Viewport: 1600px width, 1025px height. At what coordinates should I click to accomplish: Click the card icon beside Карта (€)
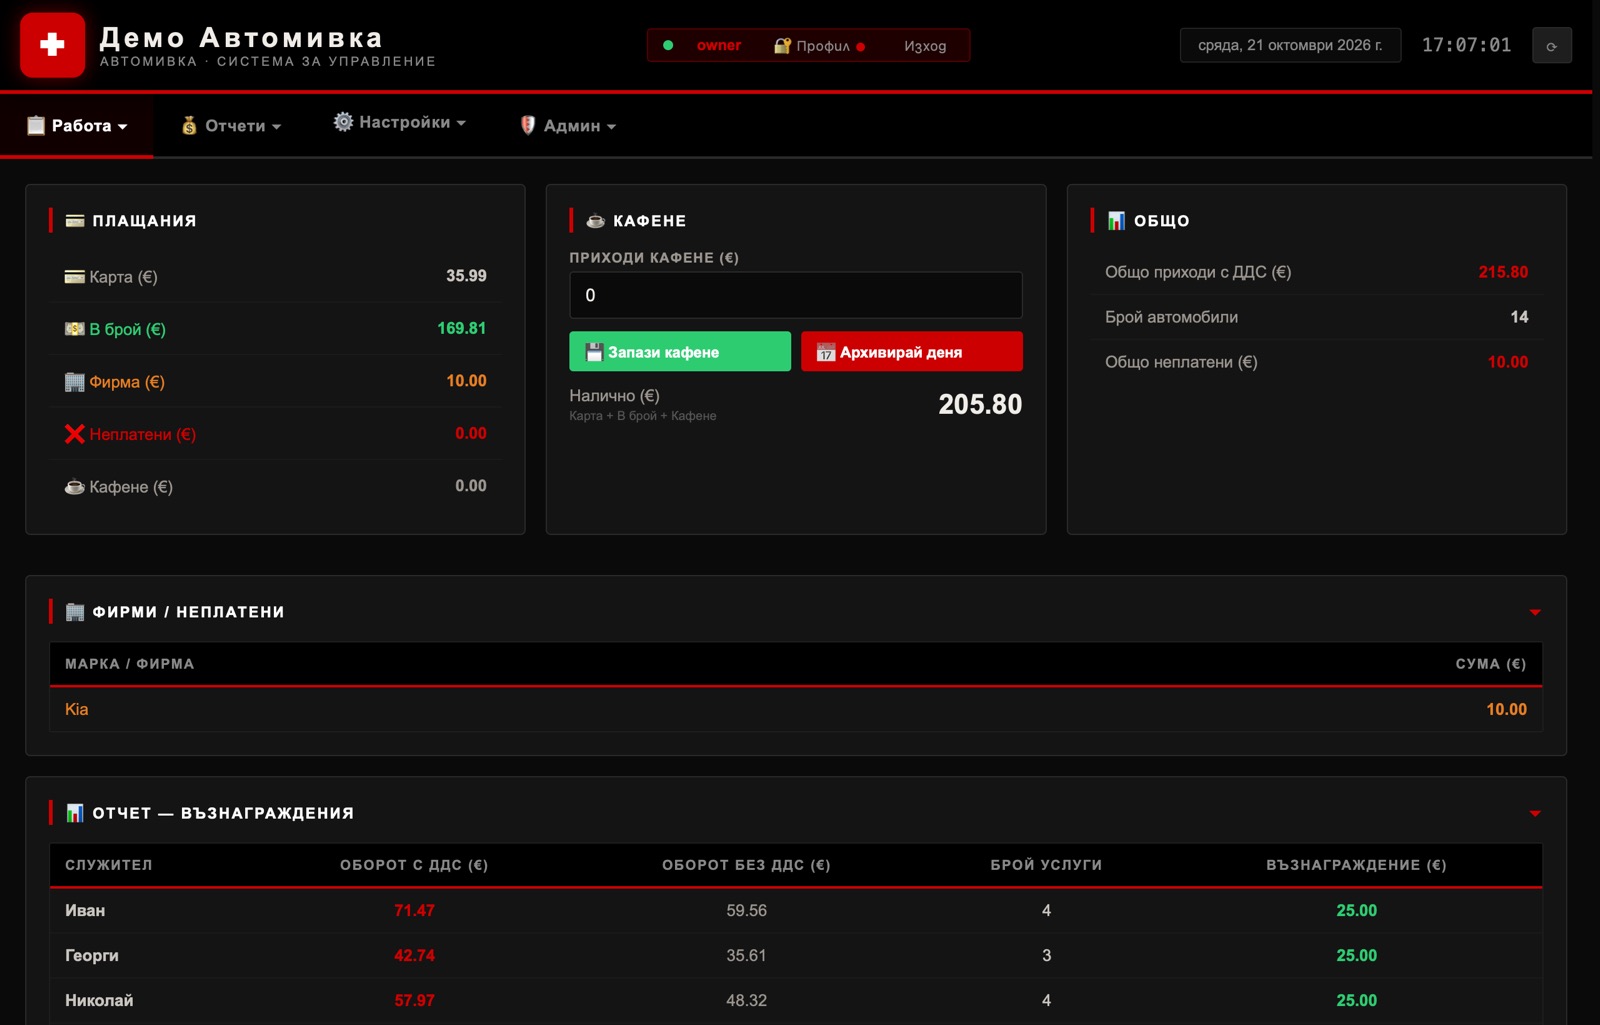point(74,277)
